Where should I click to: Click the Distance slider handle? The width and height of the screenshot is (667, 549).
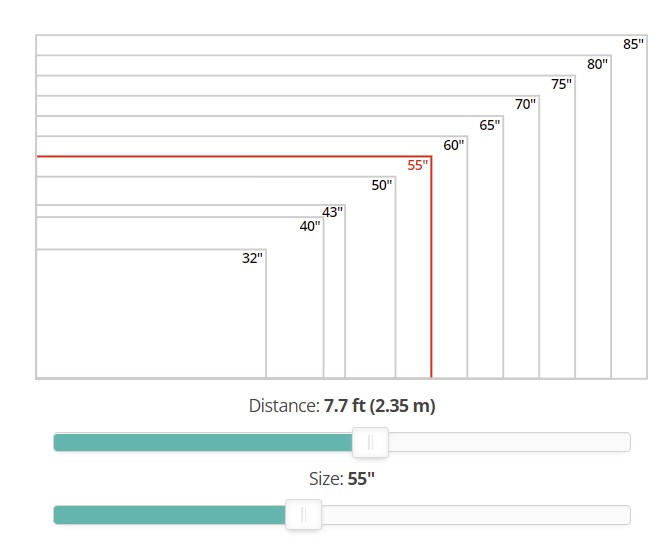coord(370,442)
